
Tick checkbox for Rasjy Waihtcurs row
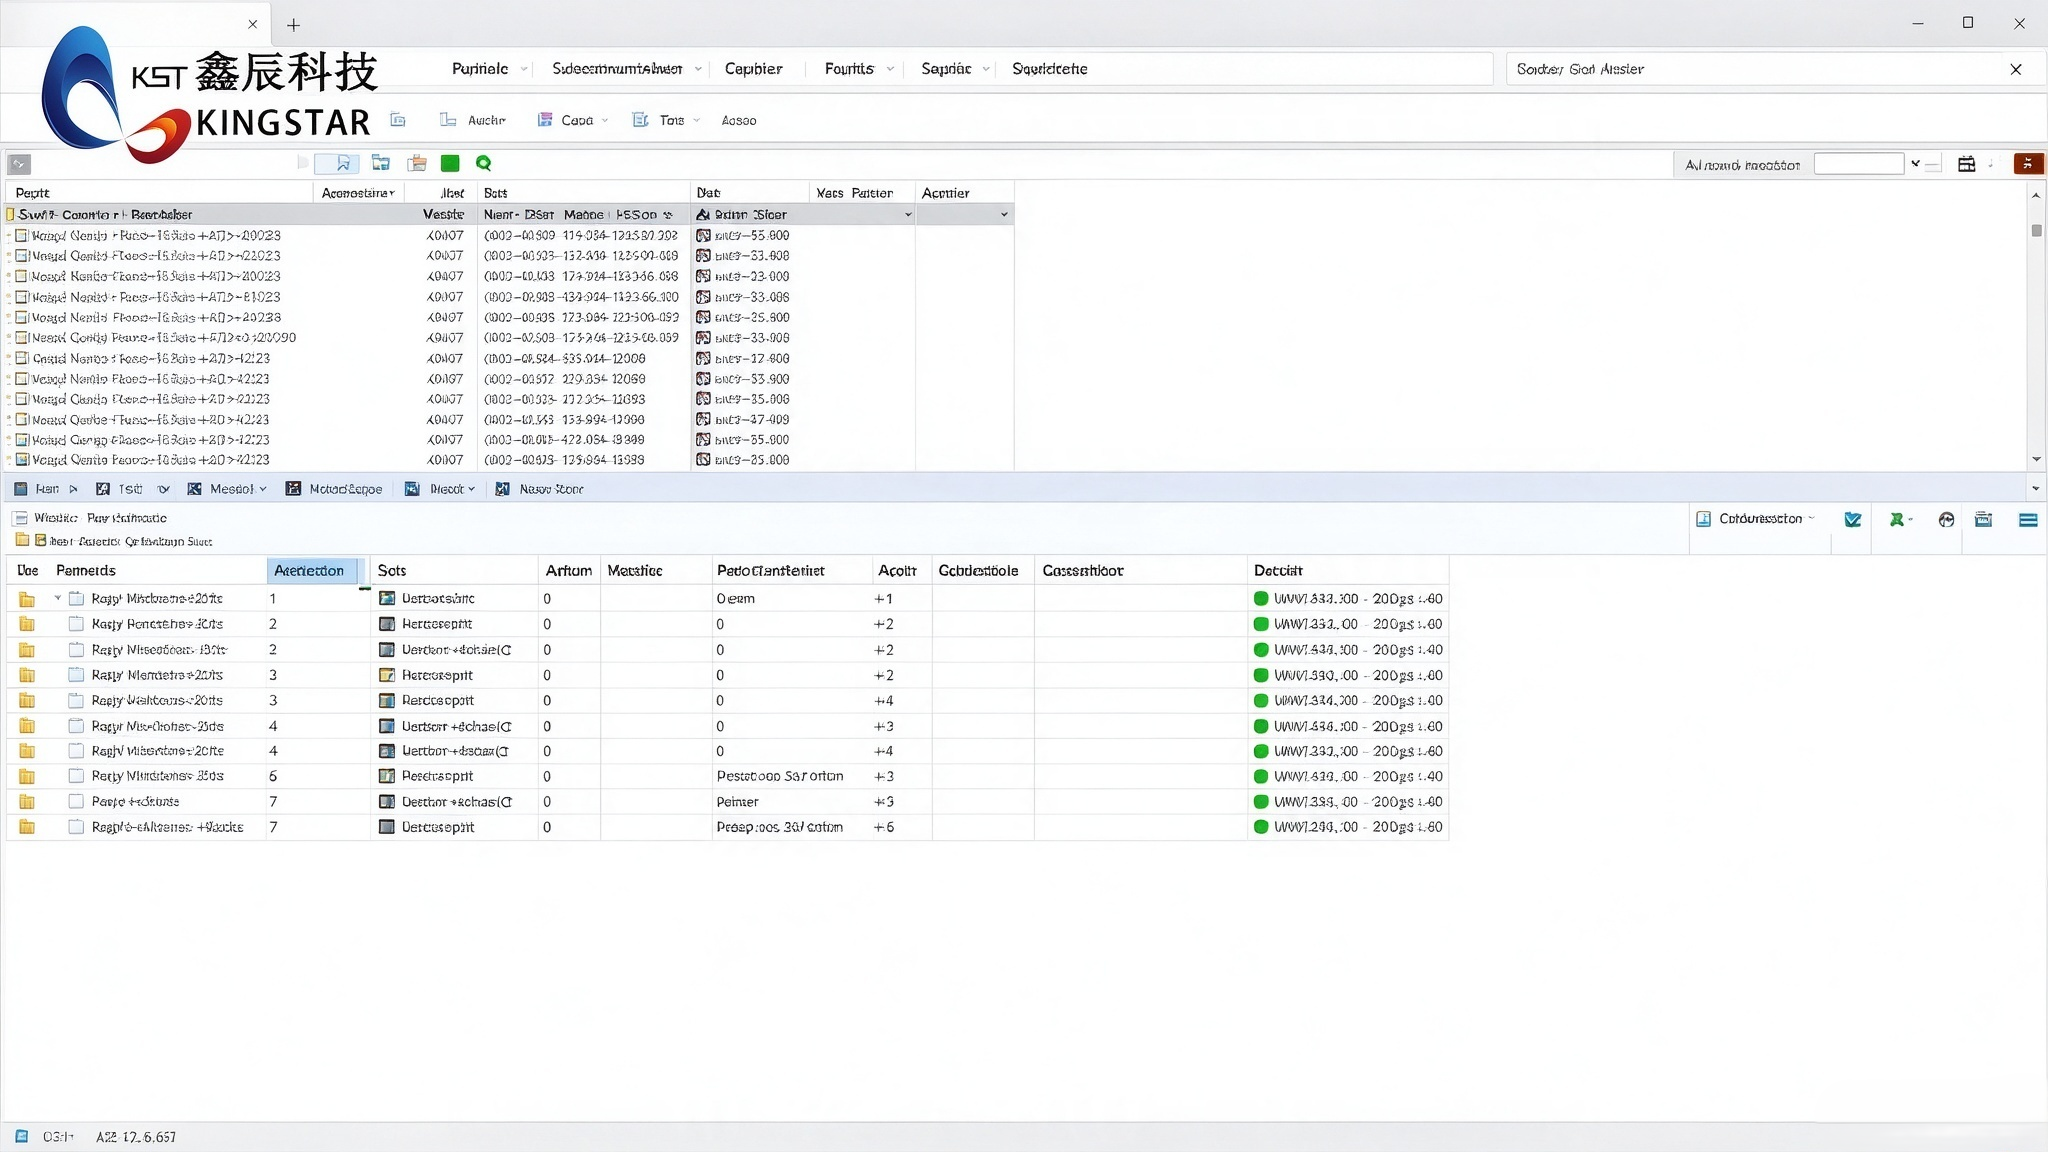pyautogui.click(x=76, y=700)
